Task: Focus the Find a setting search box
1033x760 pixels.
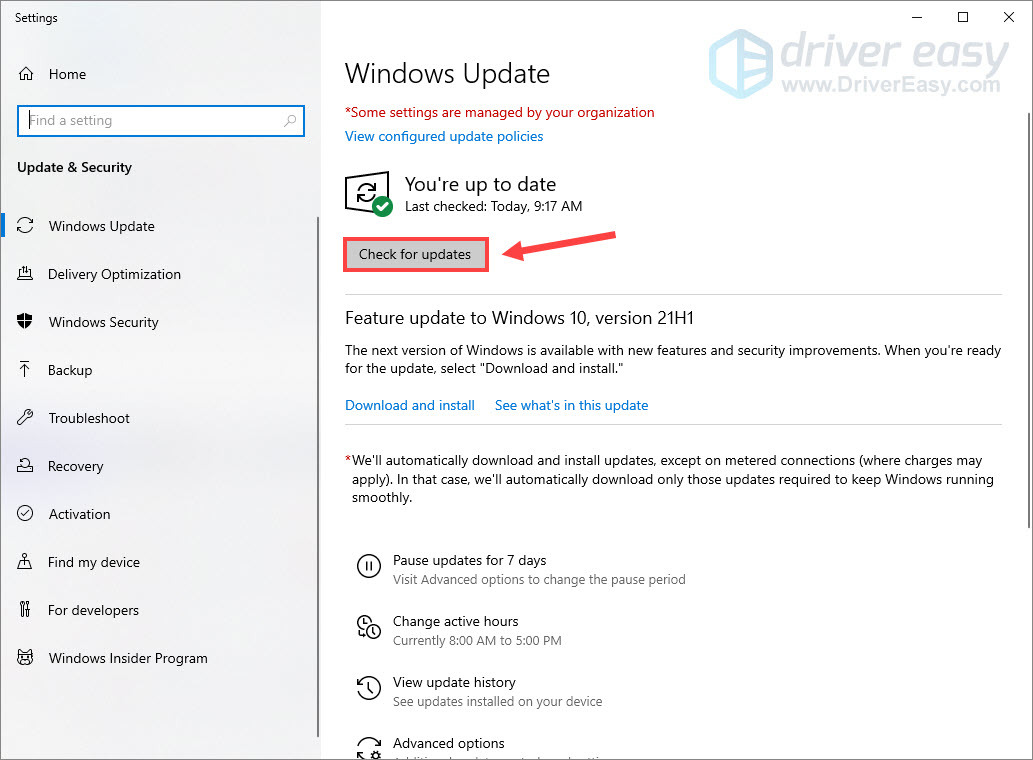Action: tap(161, 121)
